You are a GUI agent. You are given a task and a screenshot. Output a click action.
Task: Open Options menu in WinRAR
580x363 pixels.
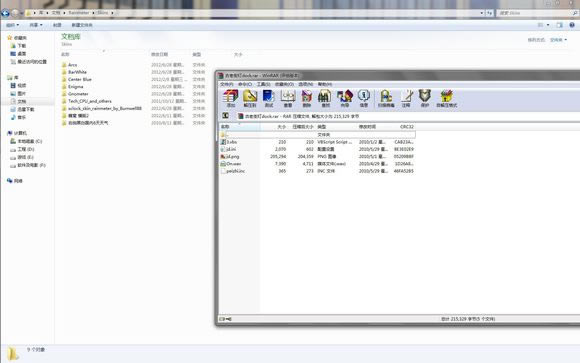(x=306, y=84)
